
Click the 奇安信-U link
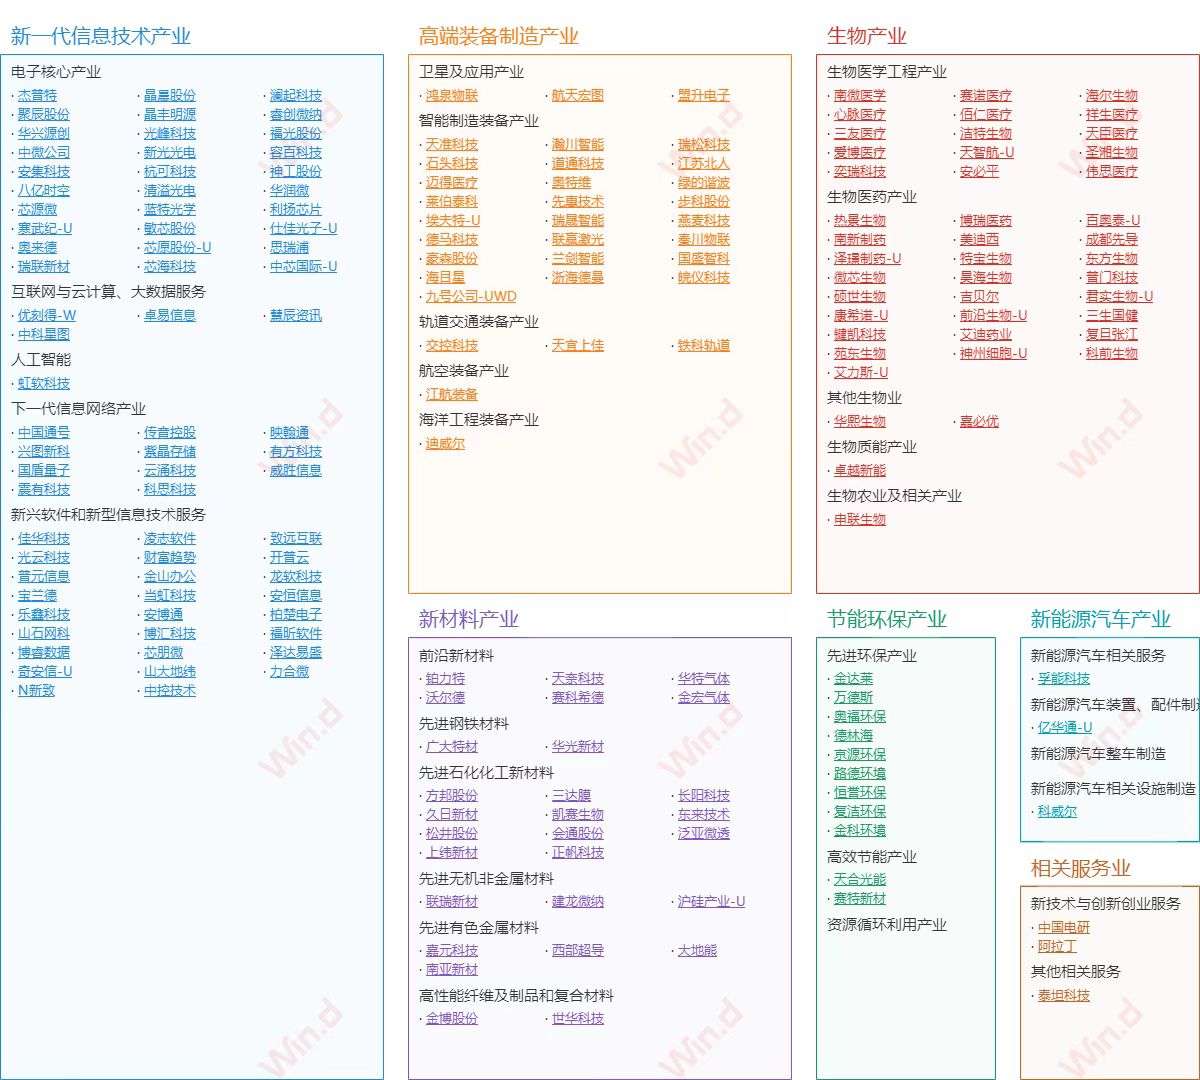pyautogui.click(x=45, y=672)
